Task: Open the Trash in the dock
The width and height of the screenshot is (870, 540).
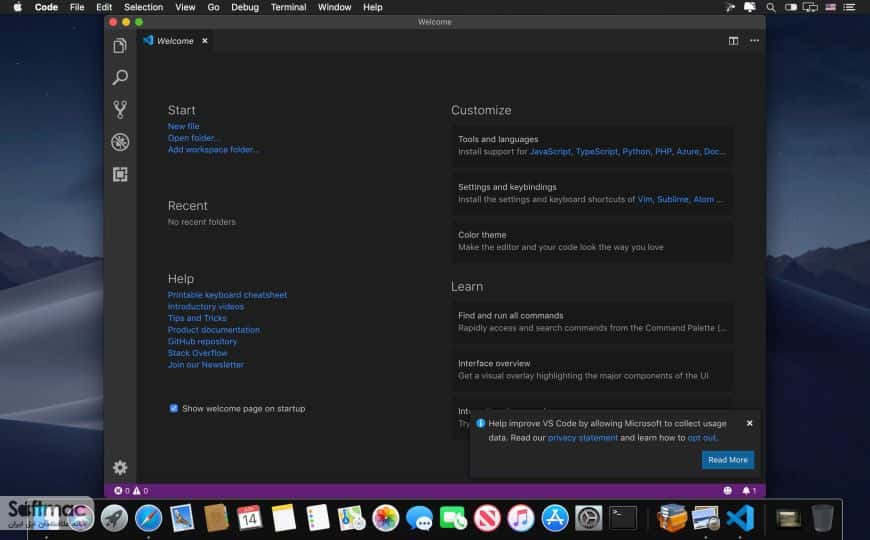Action: (822, 518)
